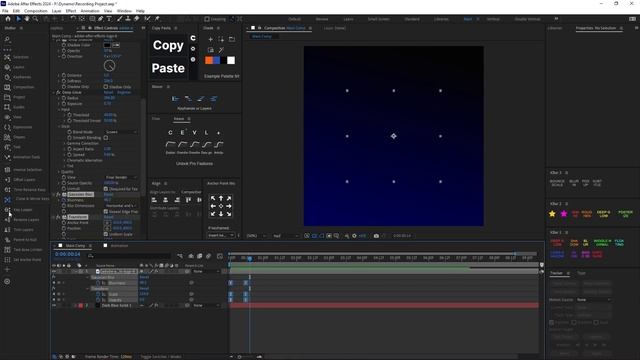
Task: Move anchor point to bottom-right arrow
Action: click(229, 214)
